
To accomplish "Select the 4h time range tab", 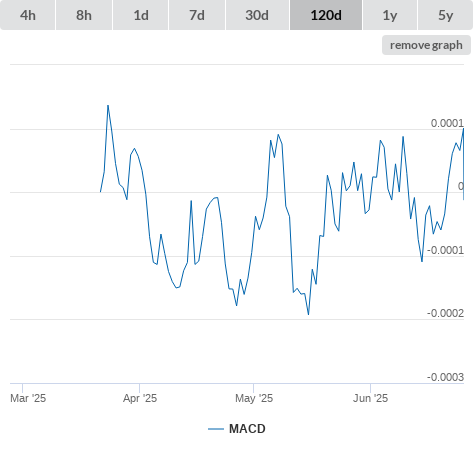I will pos(28,15).
